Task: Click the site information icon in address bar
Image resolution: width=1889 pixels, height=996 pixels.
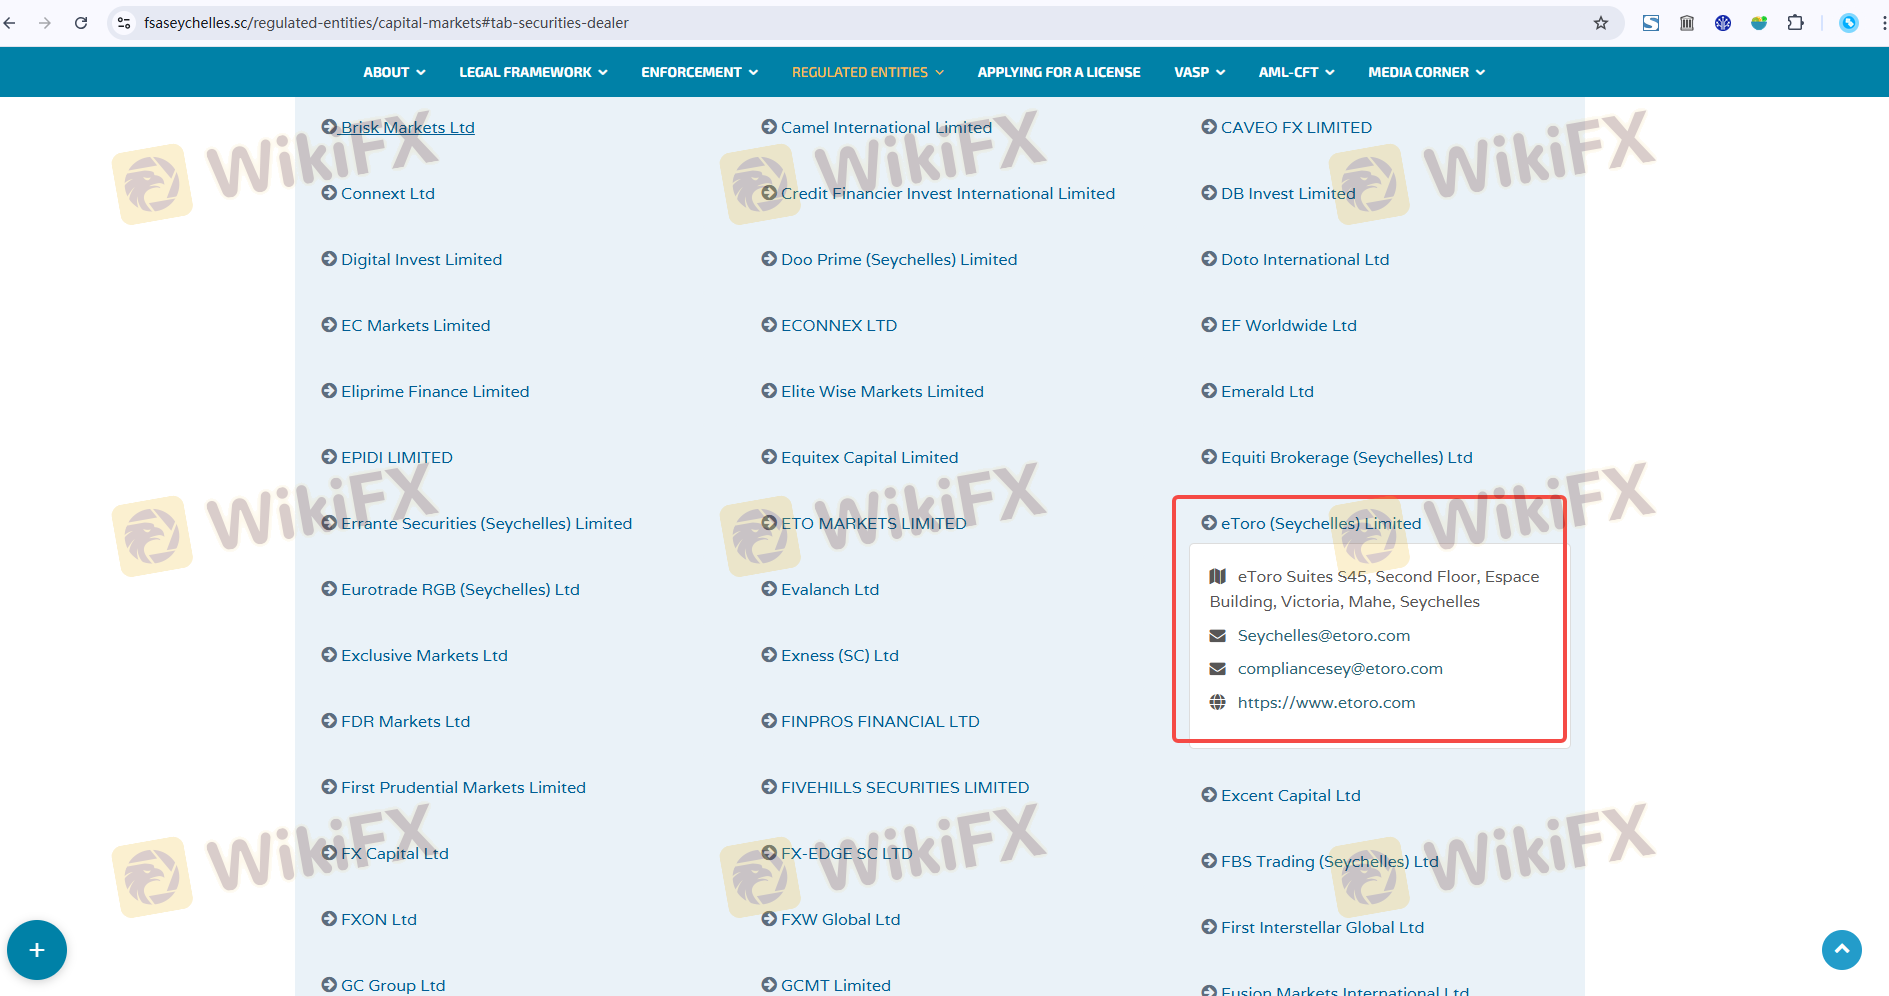Action: (x=124, y=23)
